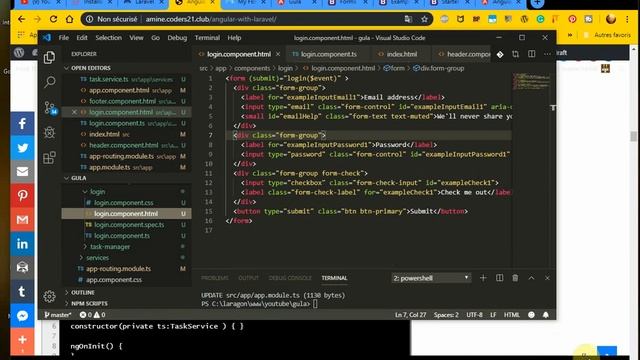640x360 pixels.
Task: Go back in Chrome browser
Action: coord(21,19)
